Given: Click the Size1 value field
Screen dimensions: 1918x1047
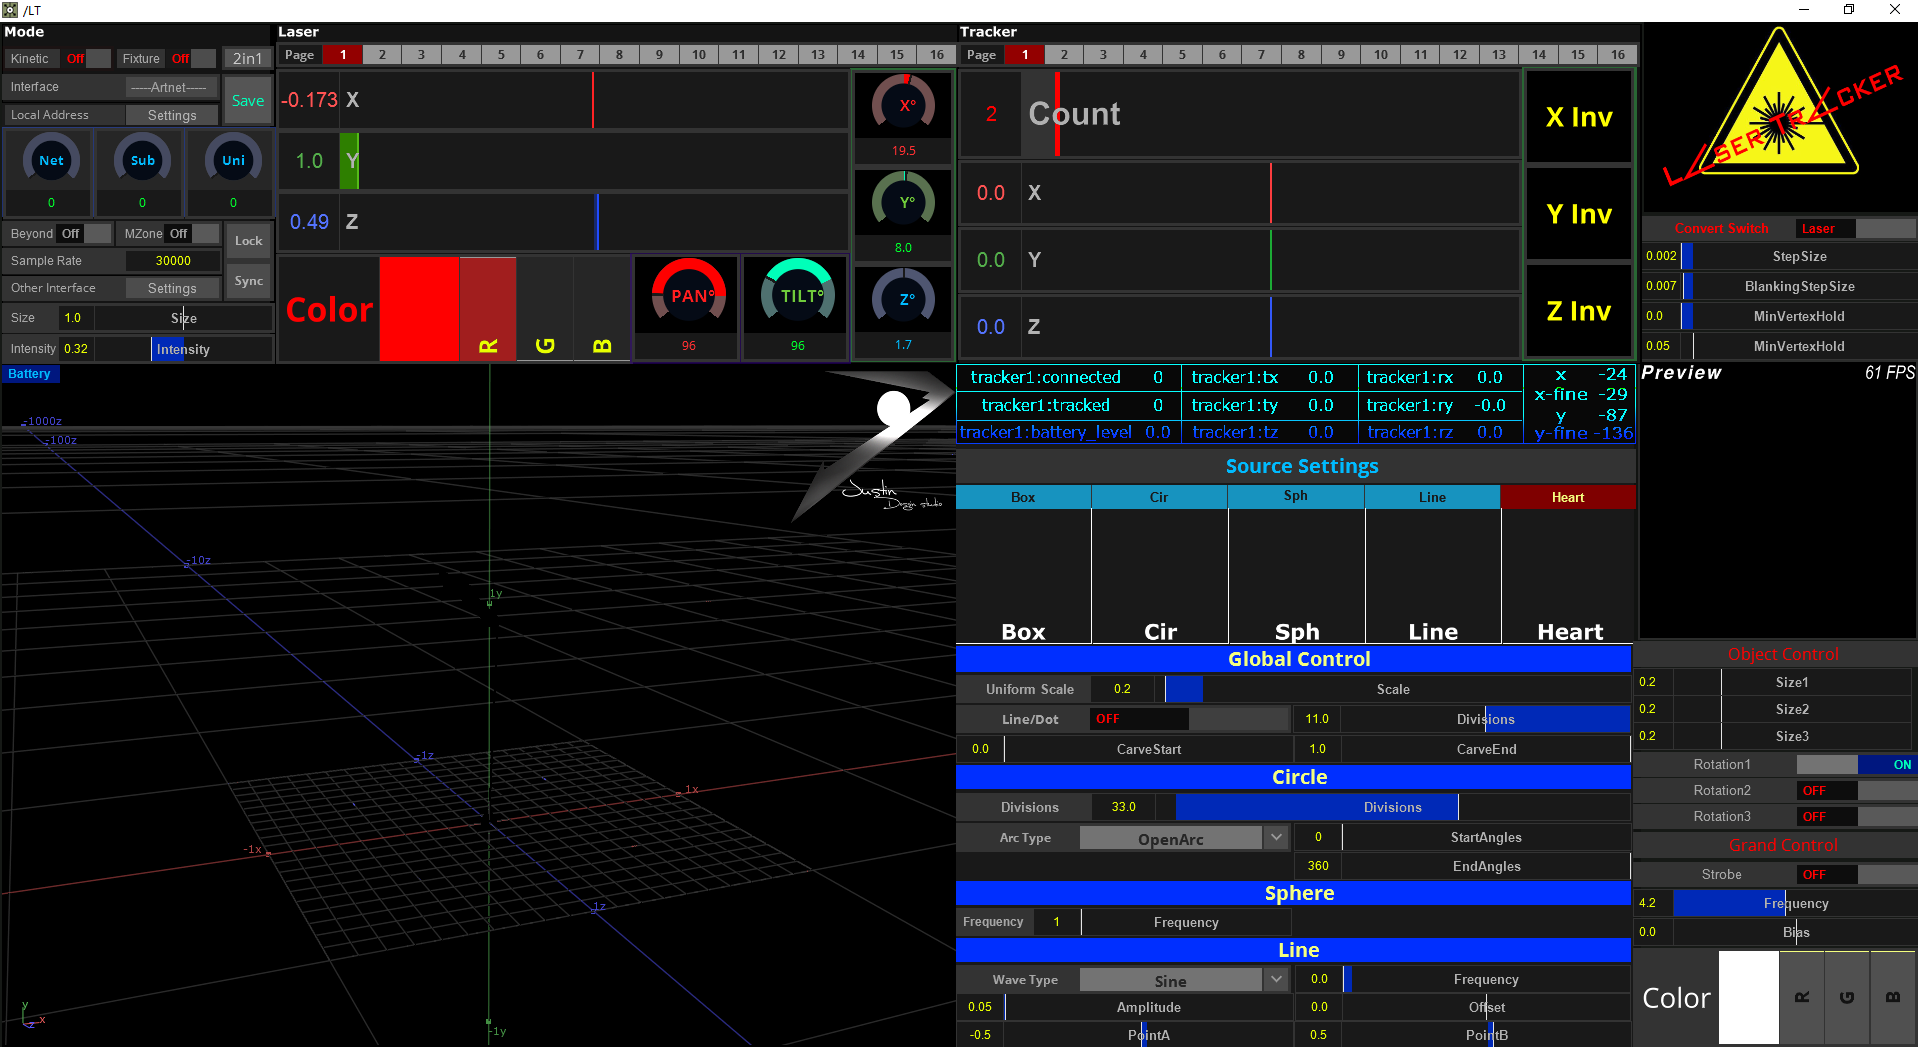Looking at the screenshot, I should tap(1655, 682).
